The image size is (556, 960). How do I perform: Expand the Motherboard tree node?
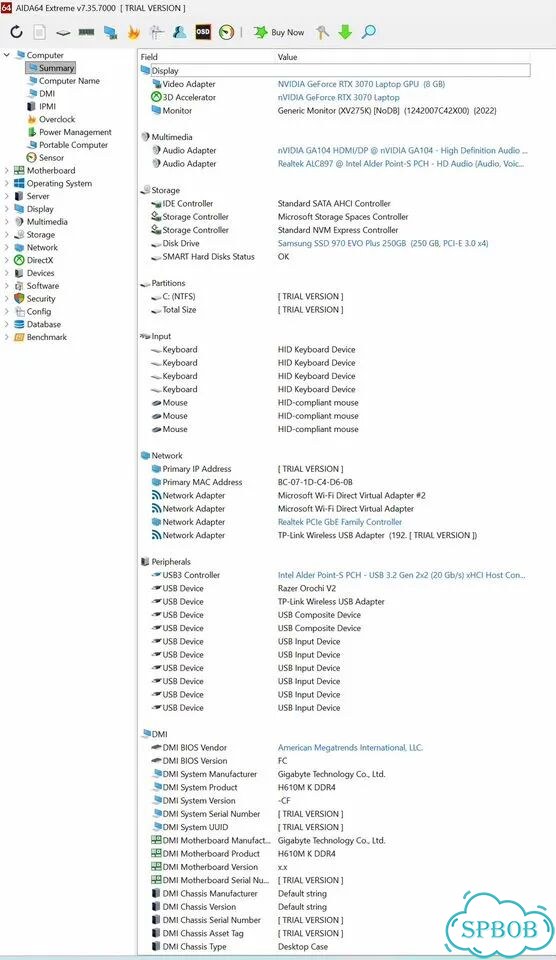pyautogui.click(x=7, y=170)
